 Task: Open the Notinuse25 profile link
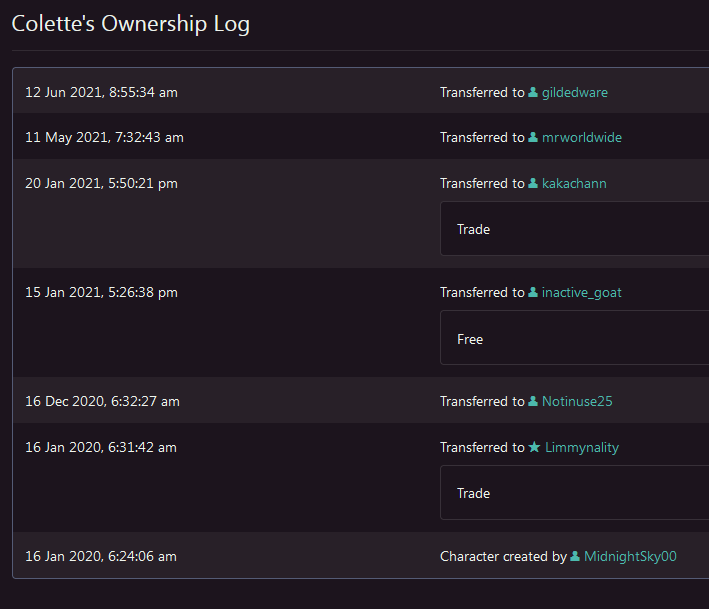pos(577,401)
